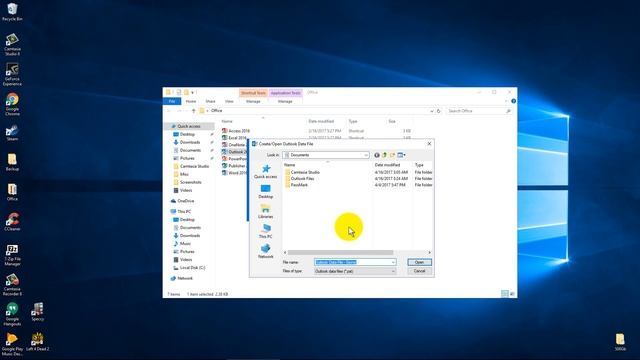Open the GeForce Experience desktop shortcut
The image size is (640, 360).
tap(12, 74)
